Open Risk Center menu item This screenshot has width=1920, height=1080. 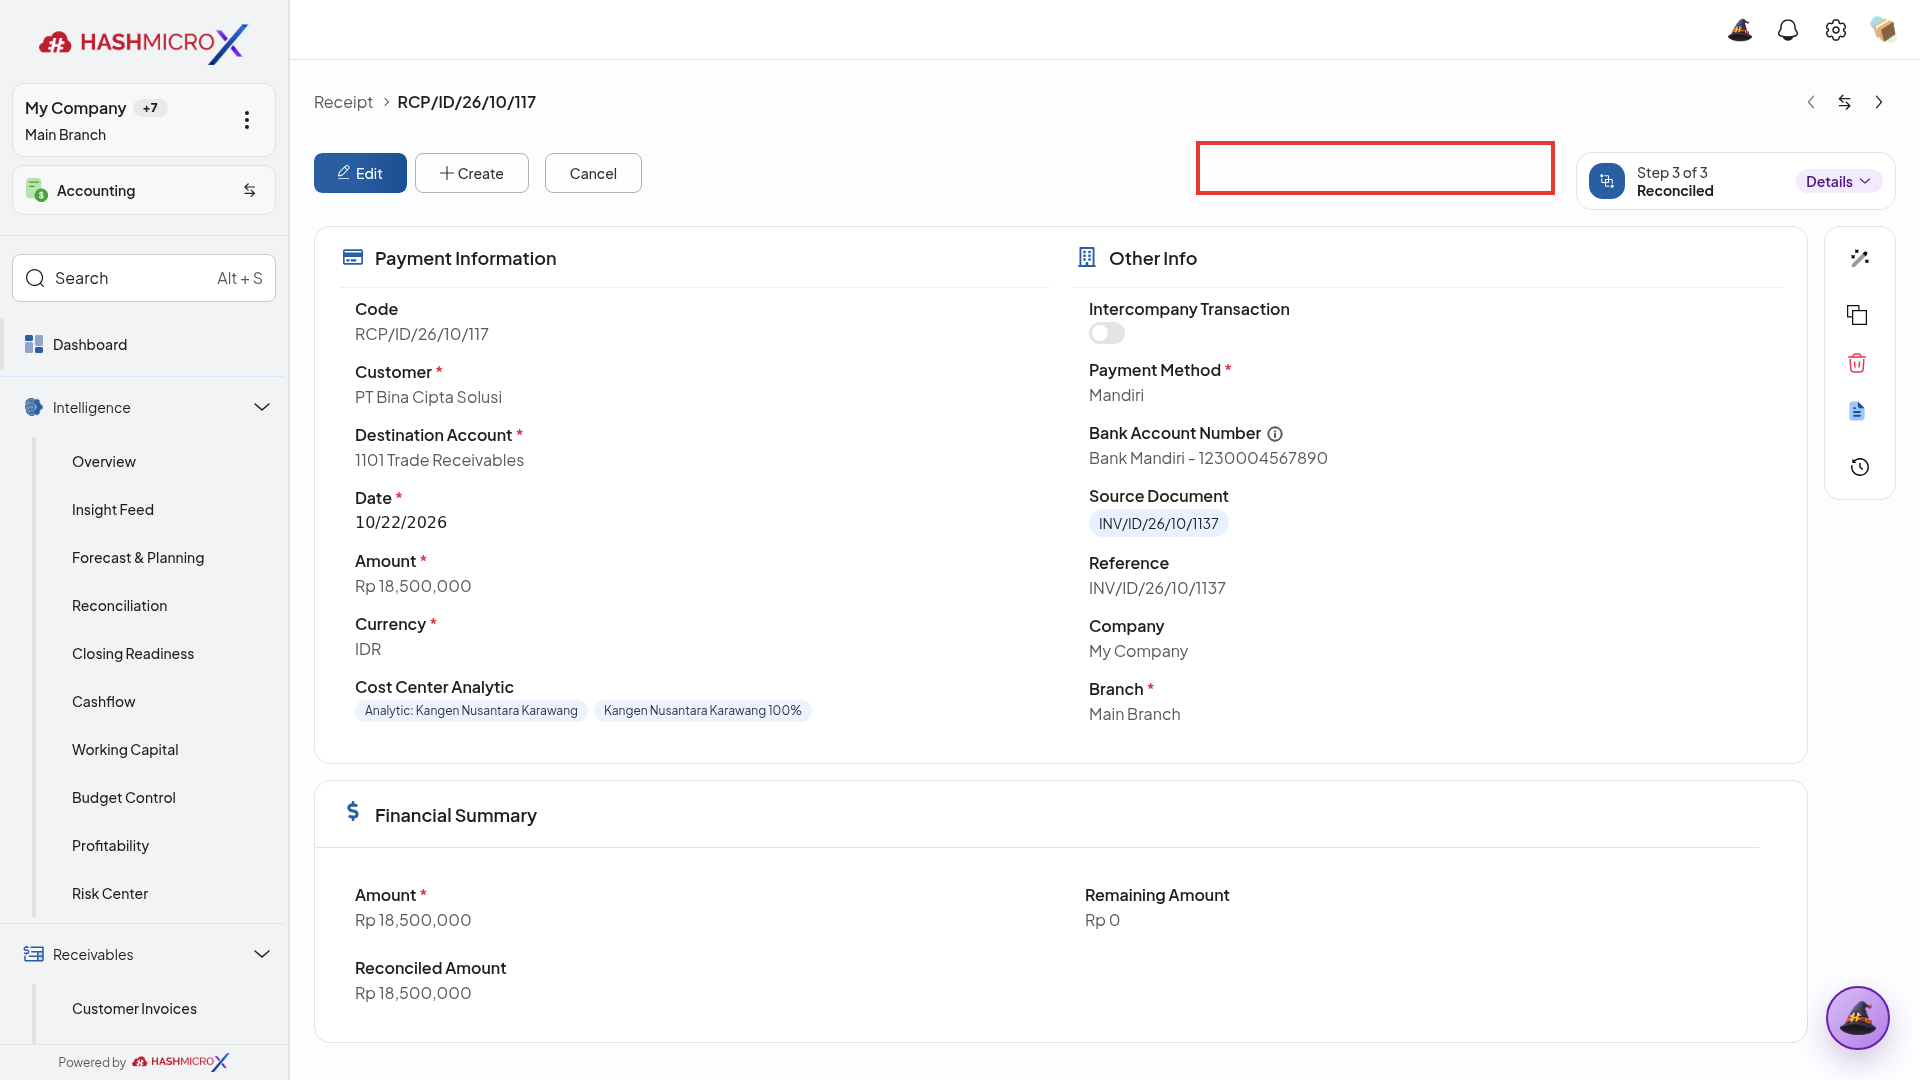(x=110, y=894)
